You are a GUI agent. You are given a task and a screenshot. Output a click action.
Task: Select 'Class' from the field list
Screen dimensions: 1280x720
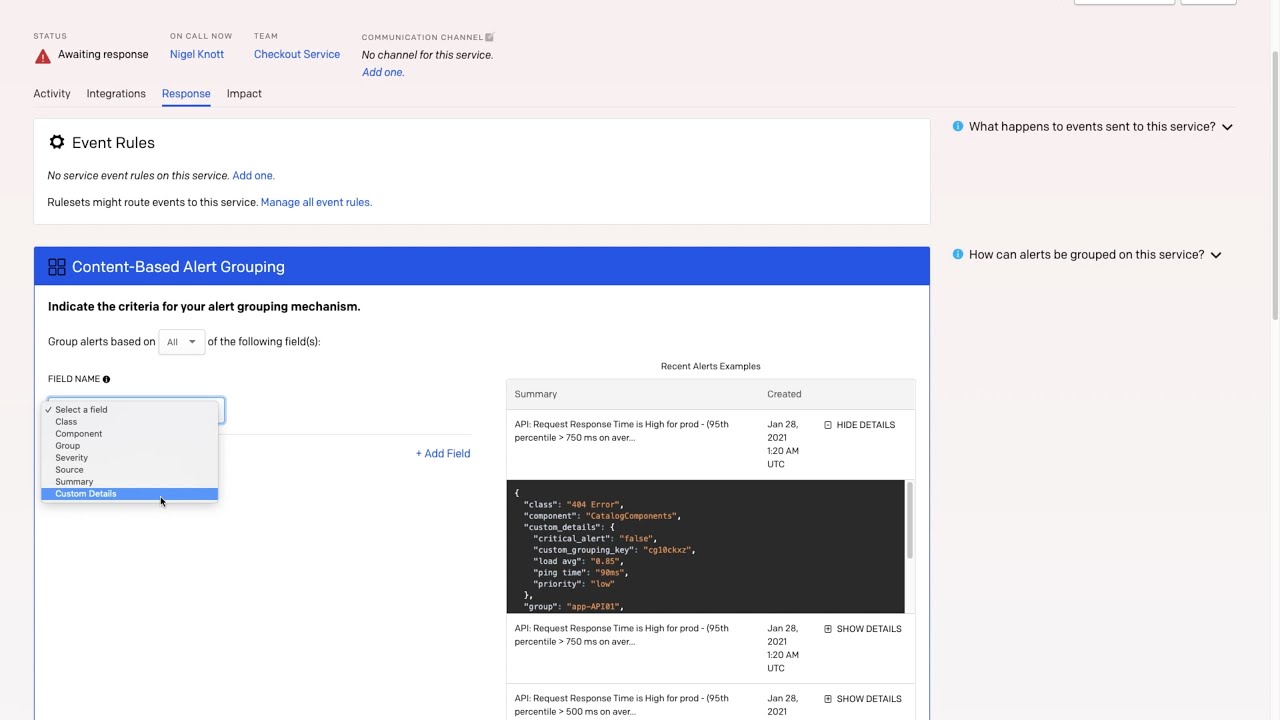click(130, 422)
